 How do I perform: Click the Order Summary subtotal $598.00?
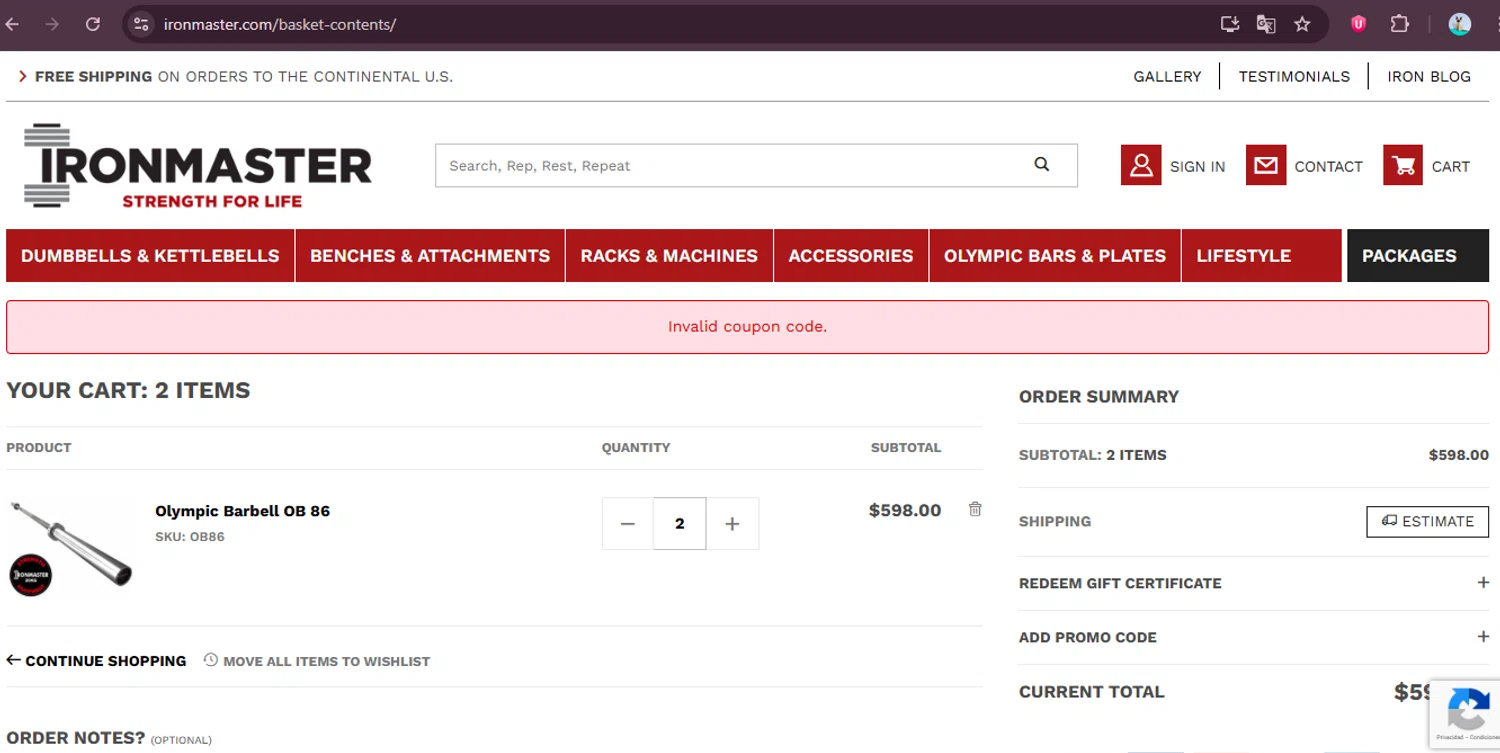pos(1458,455)
